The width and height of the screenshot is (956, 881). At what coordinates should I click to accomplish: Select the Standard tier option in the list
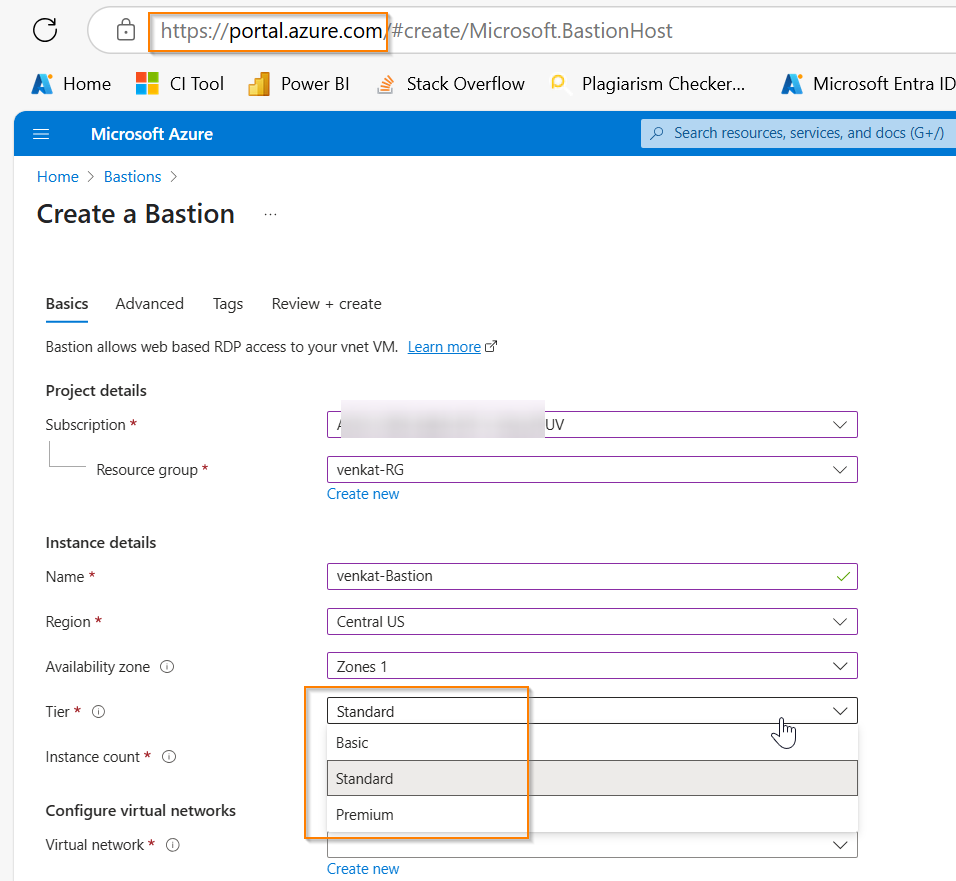(592, 778)
